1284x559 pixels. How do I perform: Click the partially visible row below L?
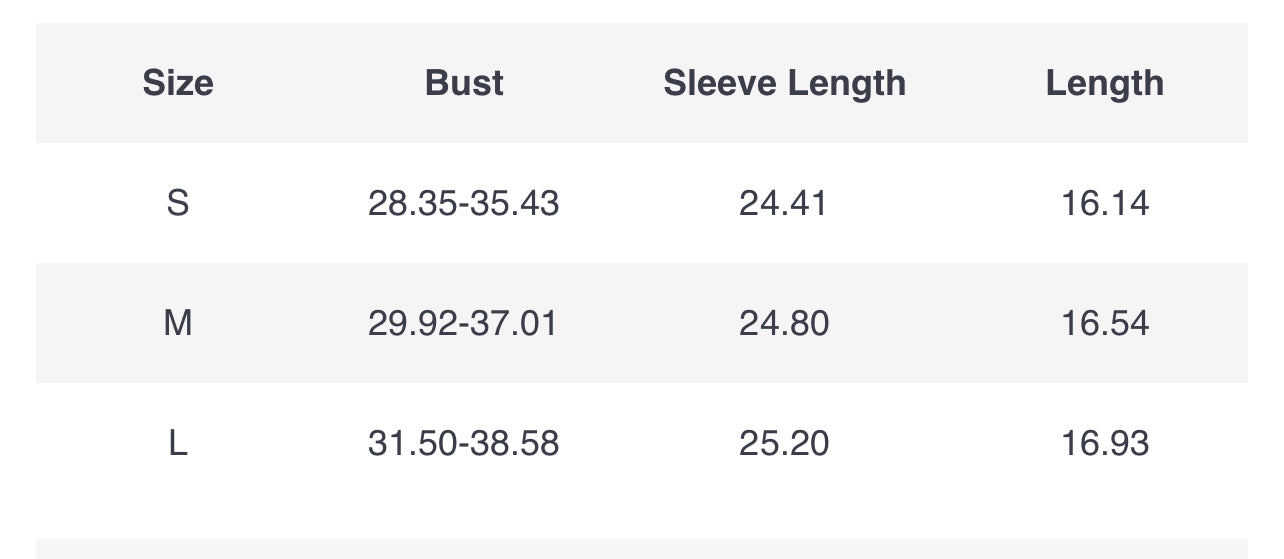tap(642, 549)
